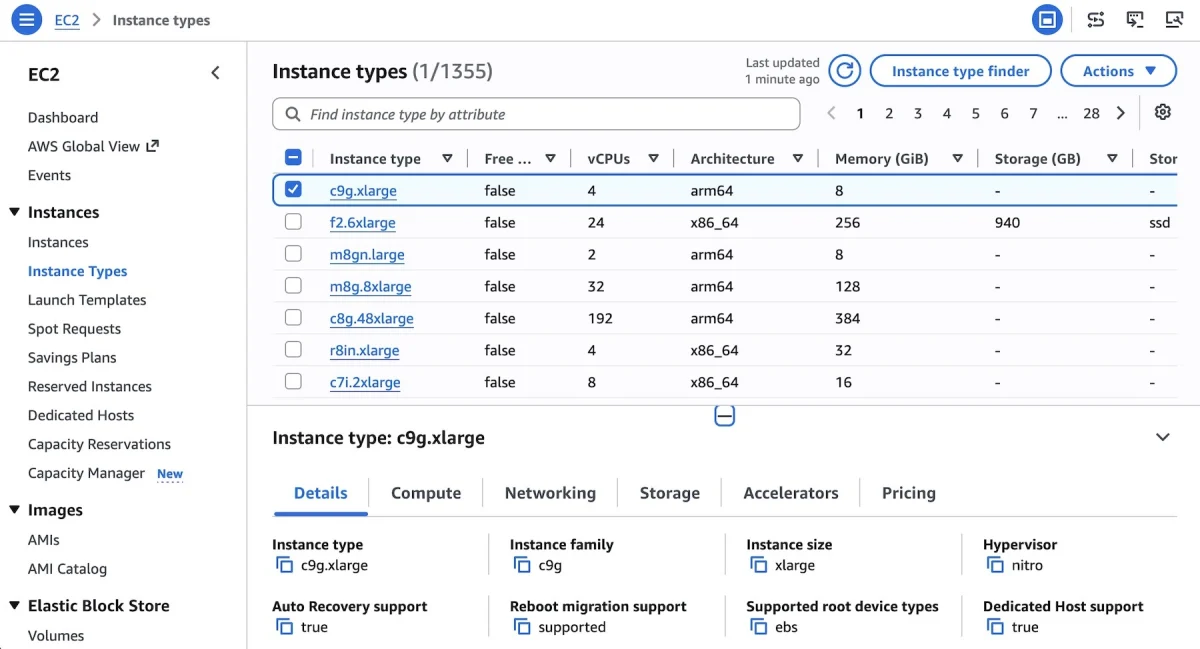Copy the Hypervisor value nitro
The image size is (1200, 649).
[995, 565]
